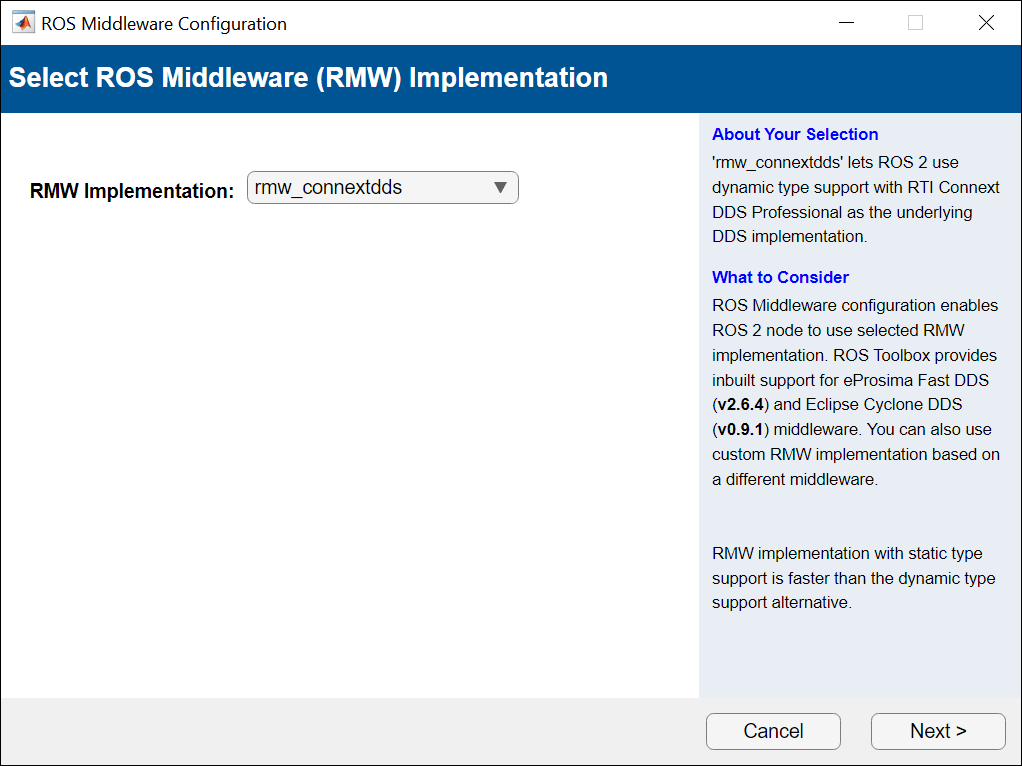
Task: Open the RMW Implementation dropdown
Action: pos(383,188)
